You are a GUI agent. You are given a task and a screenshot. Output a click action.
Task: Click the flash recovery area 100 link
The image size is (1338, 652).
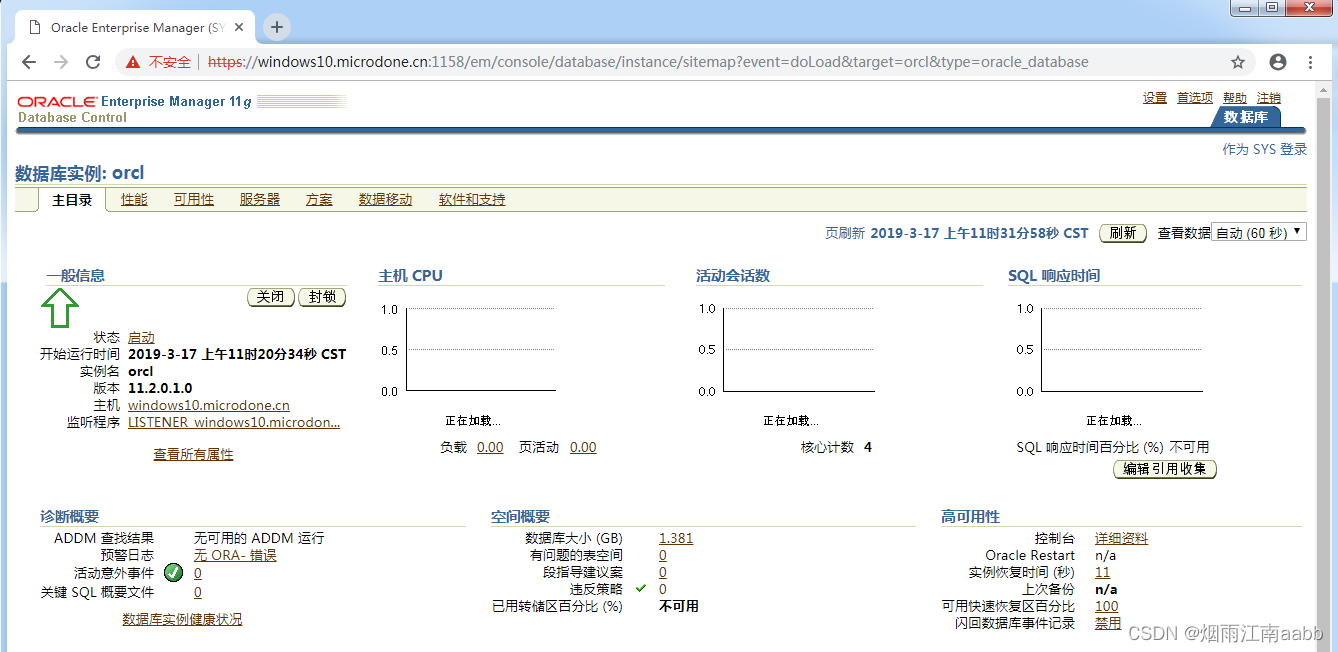coord(1106,606)
